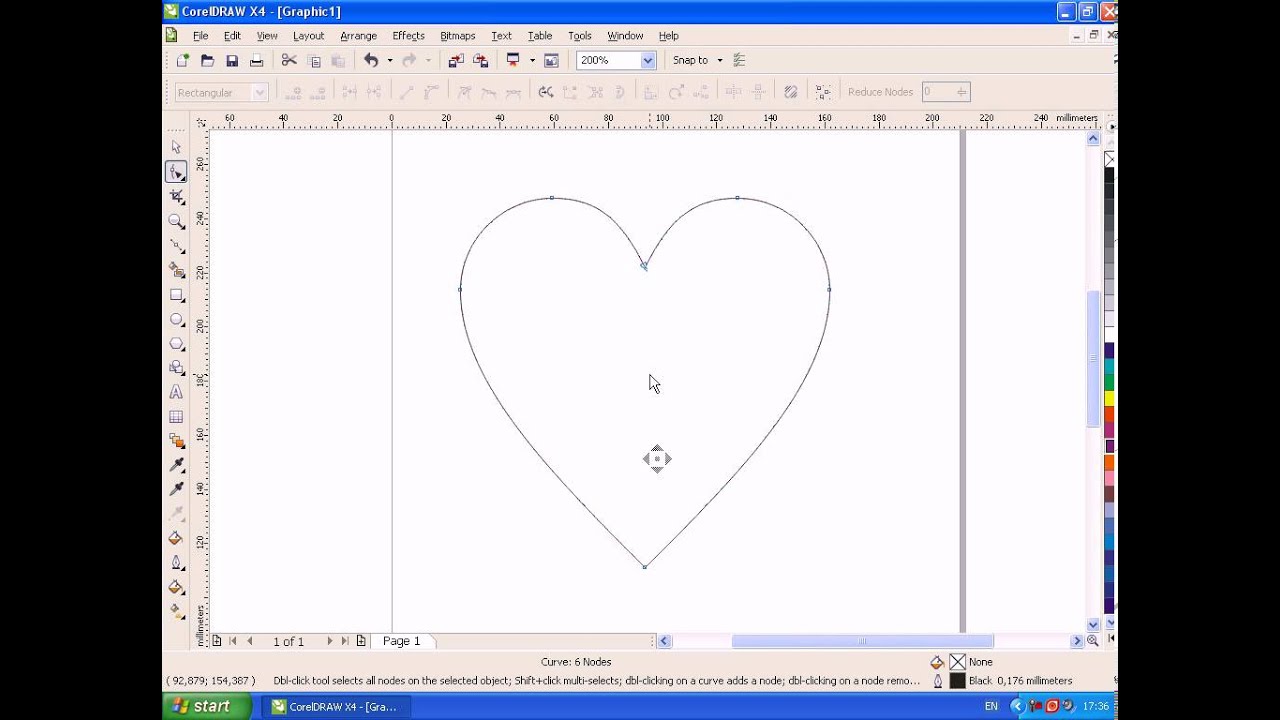The width and height of the screenshot is (1280, 720).
Task: Select the Basic Shapes tool in the toolbox
Action: coord(177,368)
